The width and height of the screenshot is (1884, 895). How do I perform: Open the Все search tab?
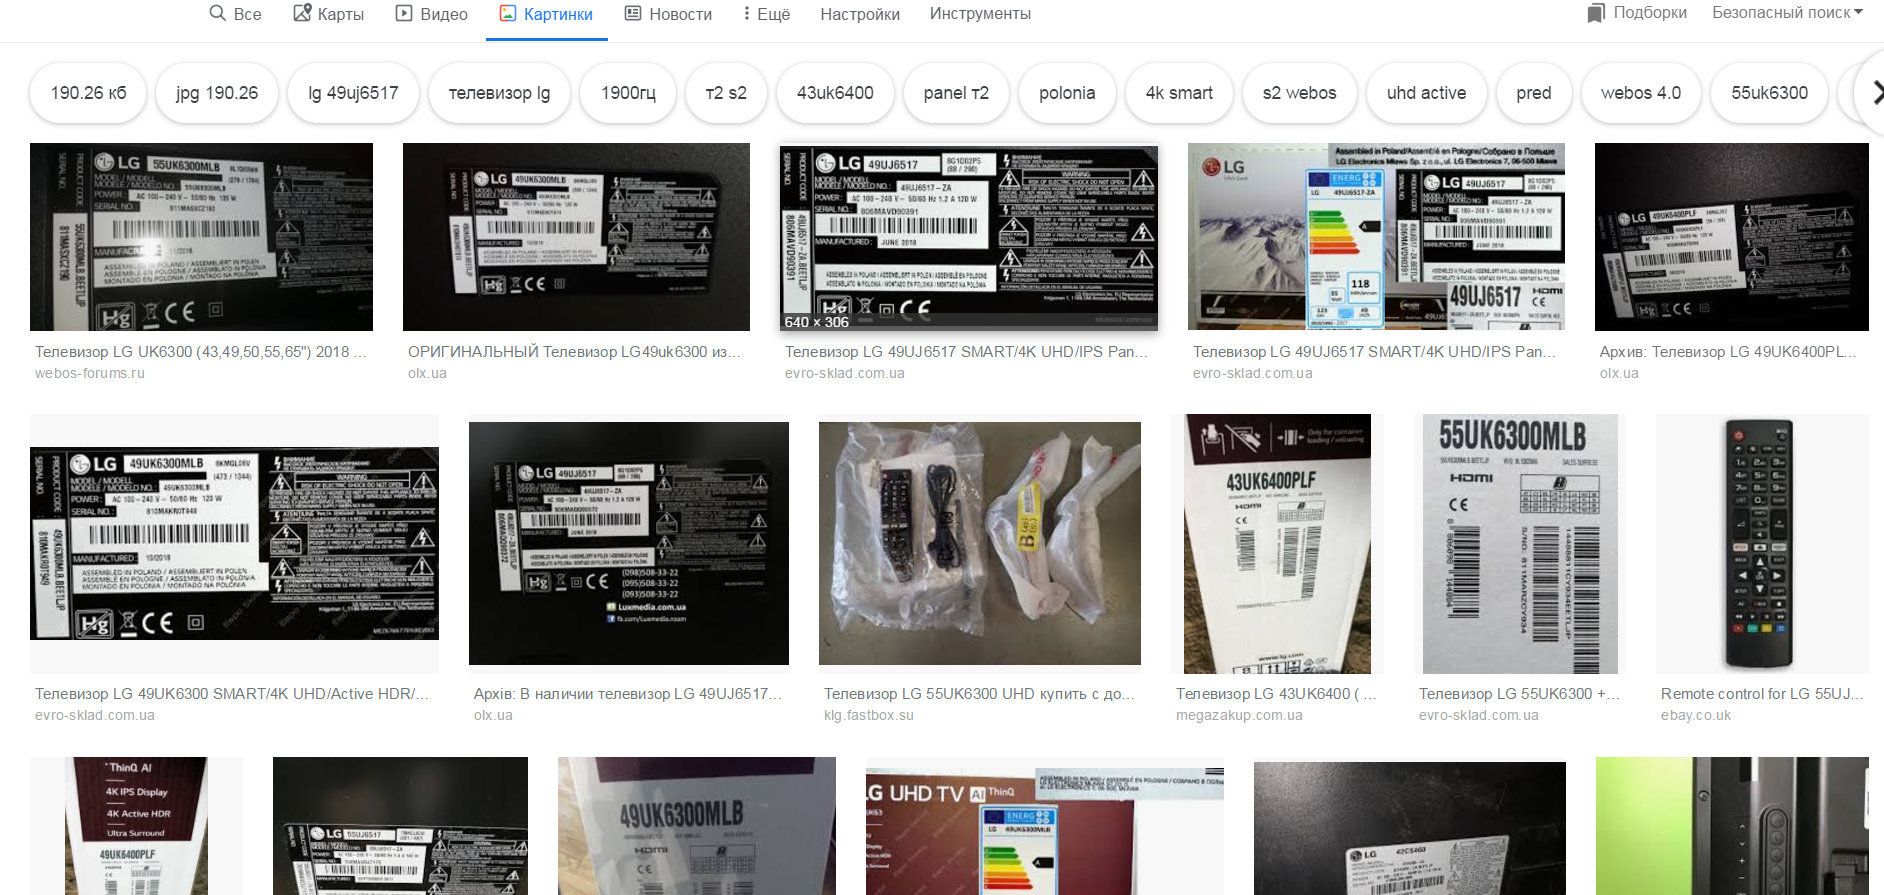pos(236,14)
